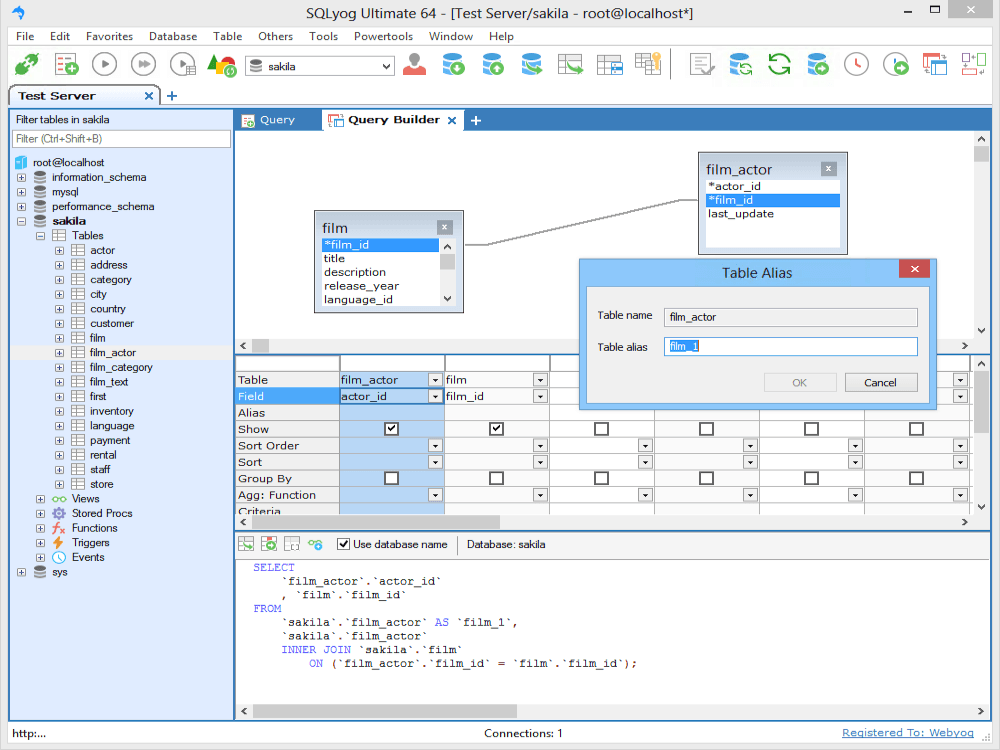Open the Field dropdown showing actor_id
The width and height of the screenshot is (1000, 750).
tap(434, 395)
